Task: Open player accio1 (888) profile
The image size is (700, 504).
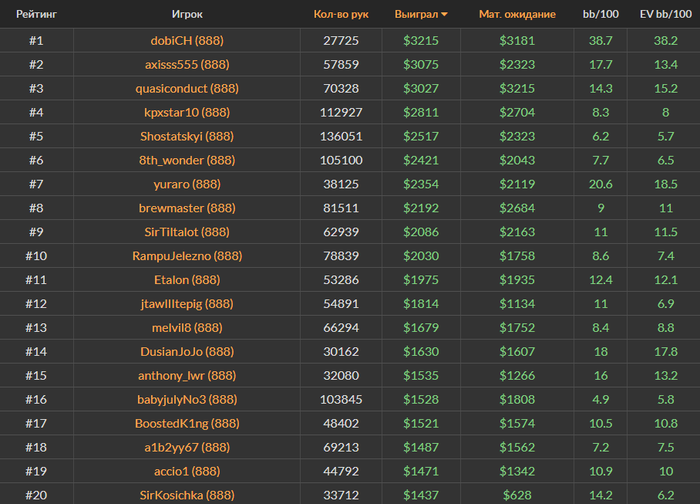Action: 187,471
